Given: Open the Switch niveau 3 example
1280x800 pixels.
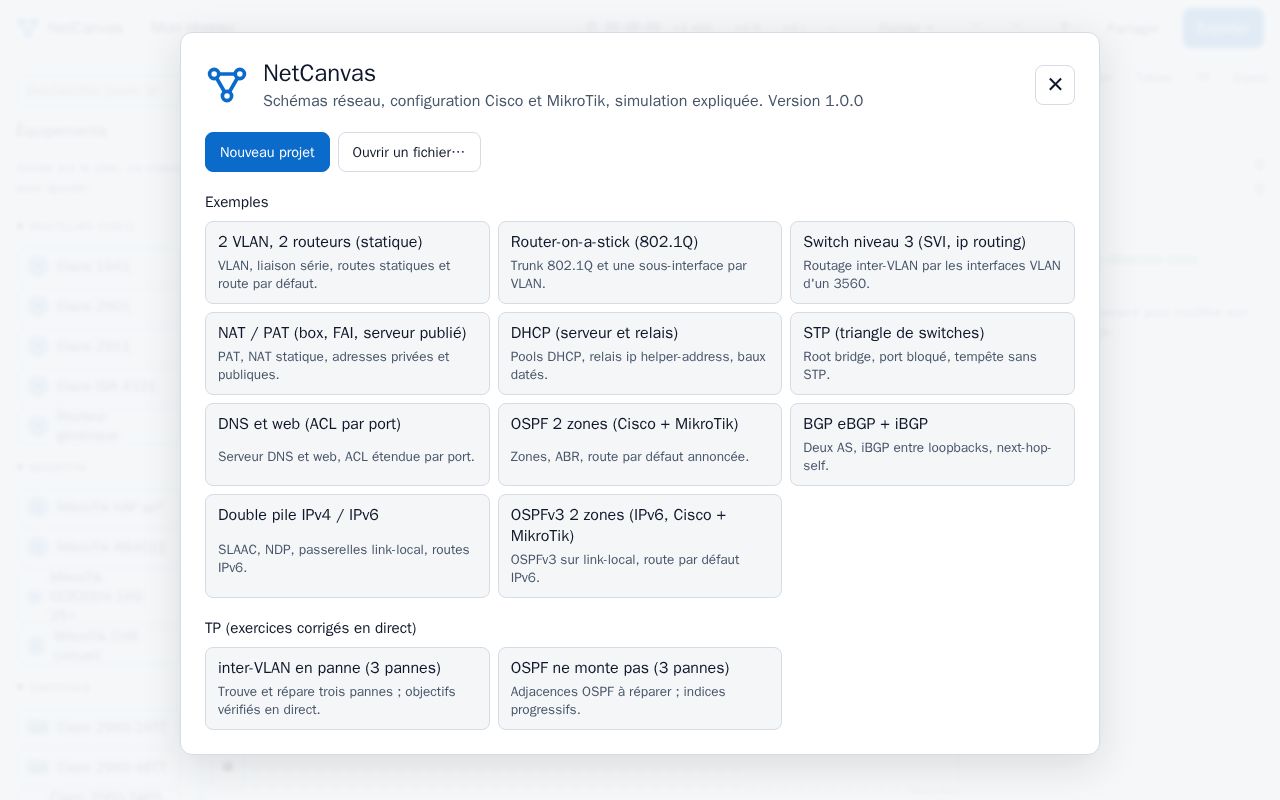Looking at the screenshot, I should (x=932, y=262).
